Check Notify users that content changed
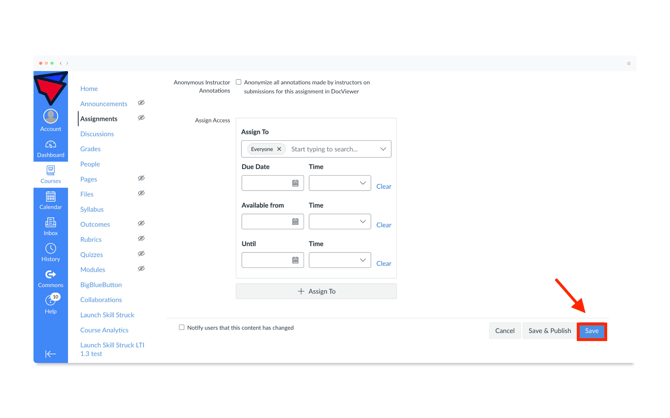The height and width of the screenshot is (418, 670). [182, 327]
